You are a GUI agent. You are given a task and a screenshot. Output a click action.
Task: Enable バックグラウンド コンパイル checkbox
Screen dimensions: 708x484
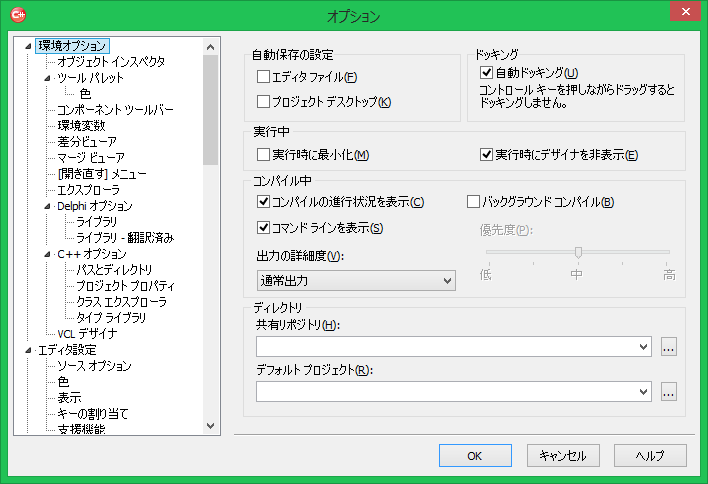(475, 202)
